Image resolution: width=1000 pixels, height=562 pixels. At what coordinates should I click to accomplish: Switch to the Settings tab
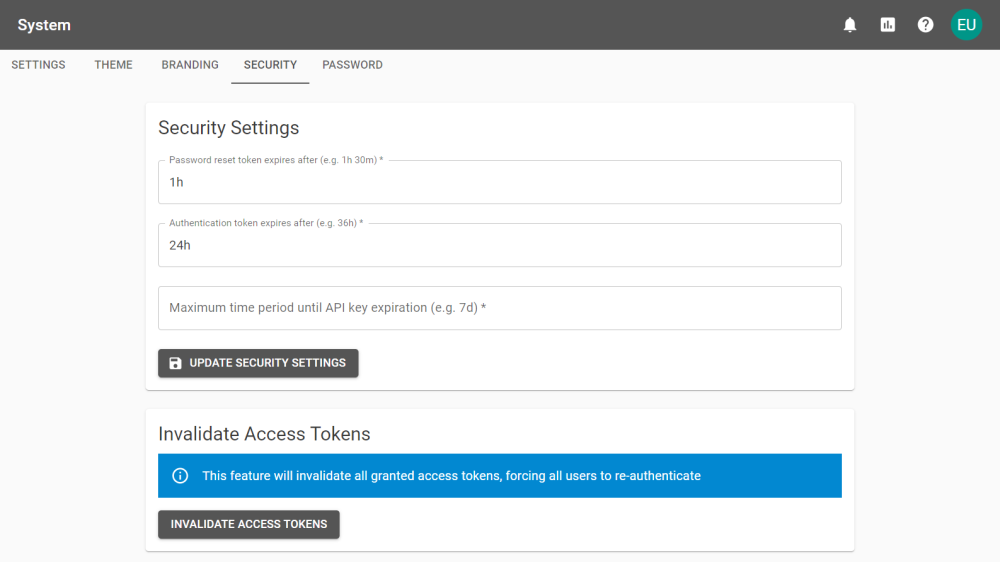click(38, 65)
